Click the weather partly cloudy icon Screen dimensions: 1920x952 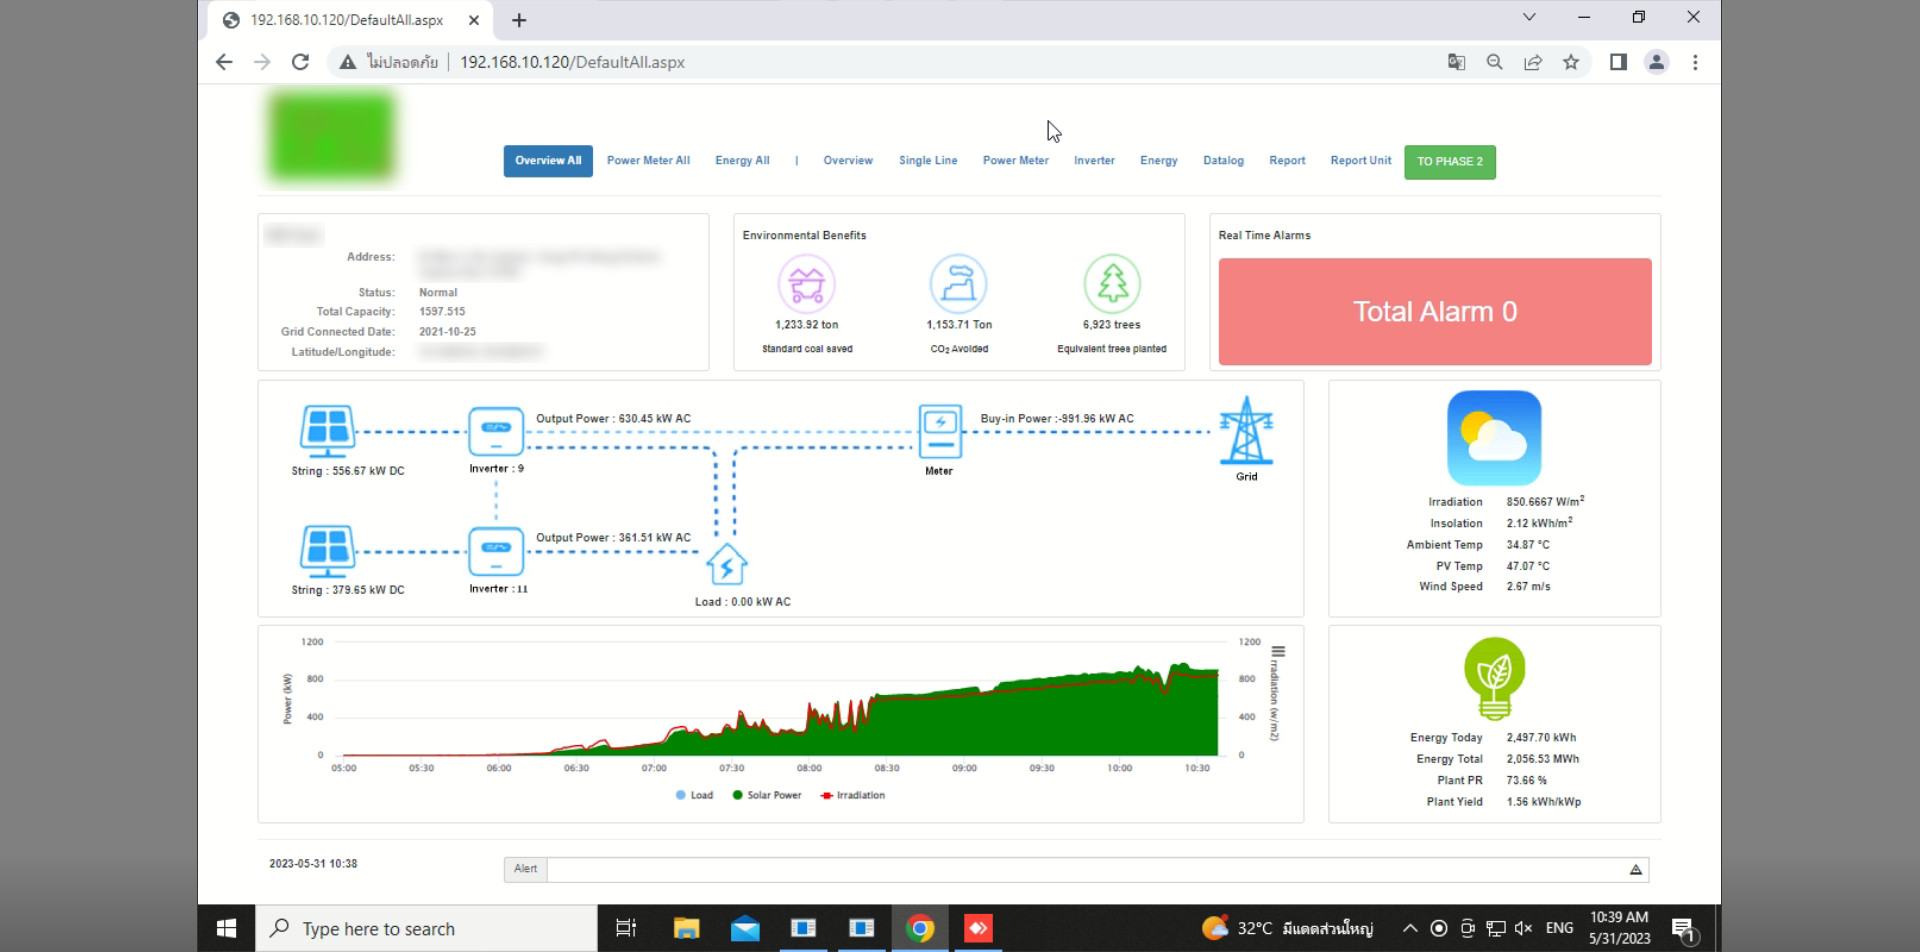pos(1494,438)
